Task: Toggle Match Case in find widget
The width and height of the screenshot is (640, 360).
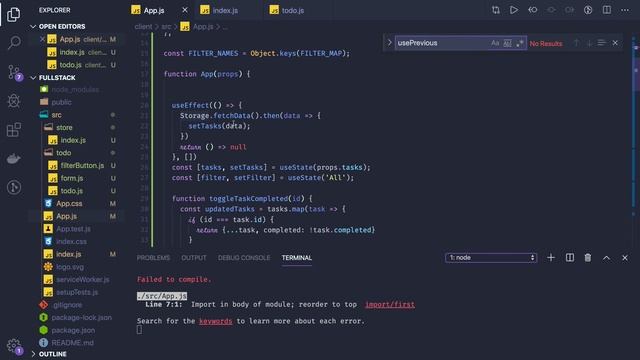Action: 495,43
